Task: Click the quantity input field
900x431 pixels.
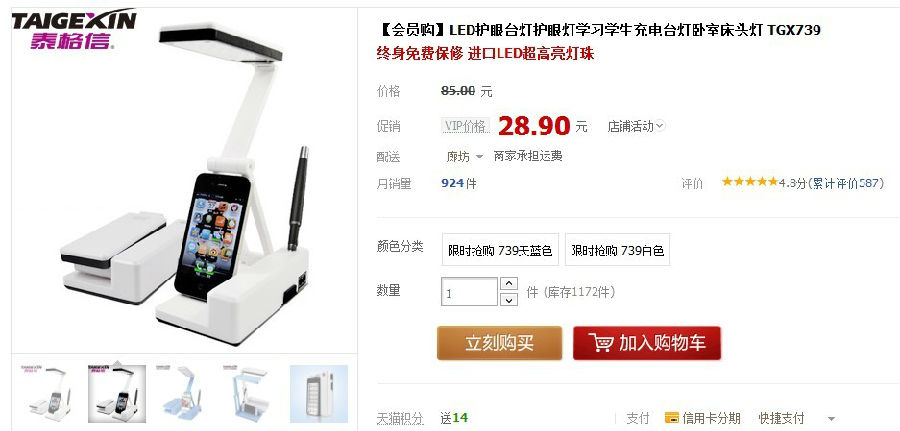Action: (469, 292)
